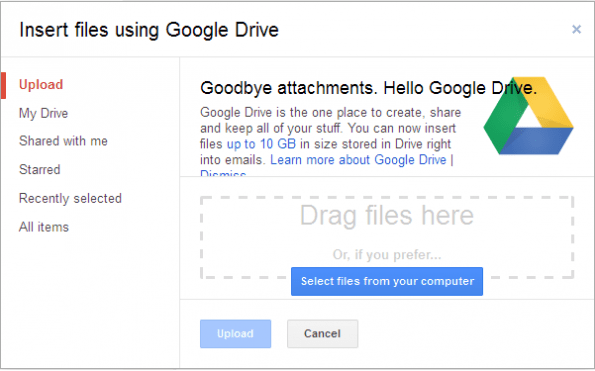The height and width of the screenshot is (371, 595).
Task: Follow the 'up to 10 GB' link
Action: click(x=261, y=144)
